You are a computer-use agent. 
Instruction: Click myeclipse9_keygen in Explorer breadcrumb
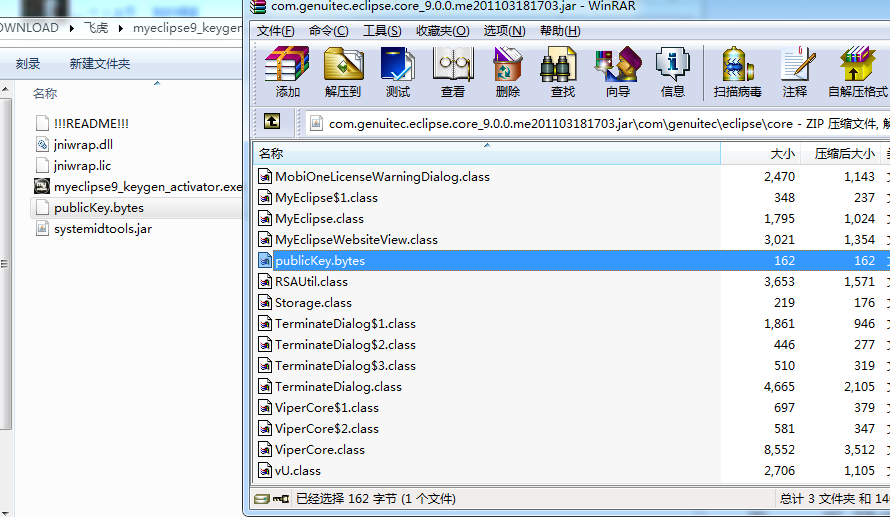187,28
